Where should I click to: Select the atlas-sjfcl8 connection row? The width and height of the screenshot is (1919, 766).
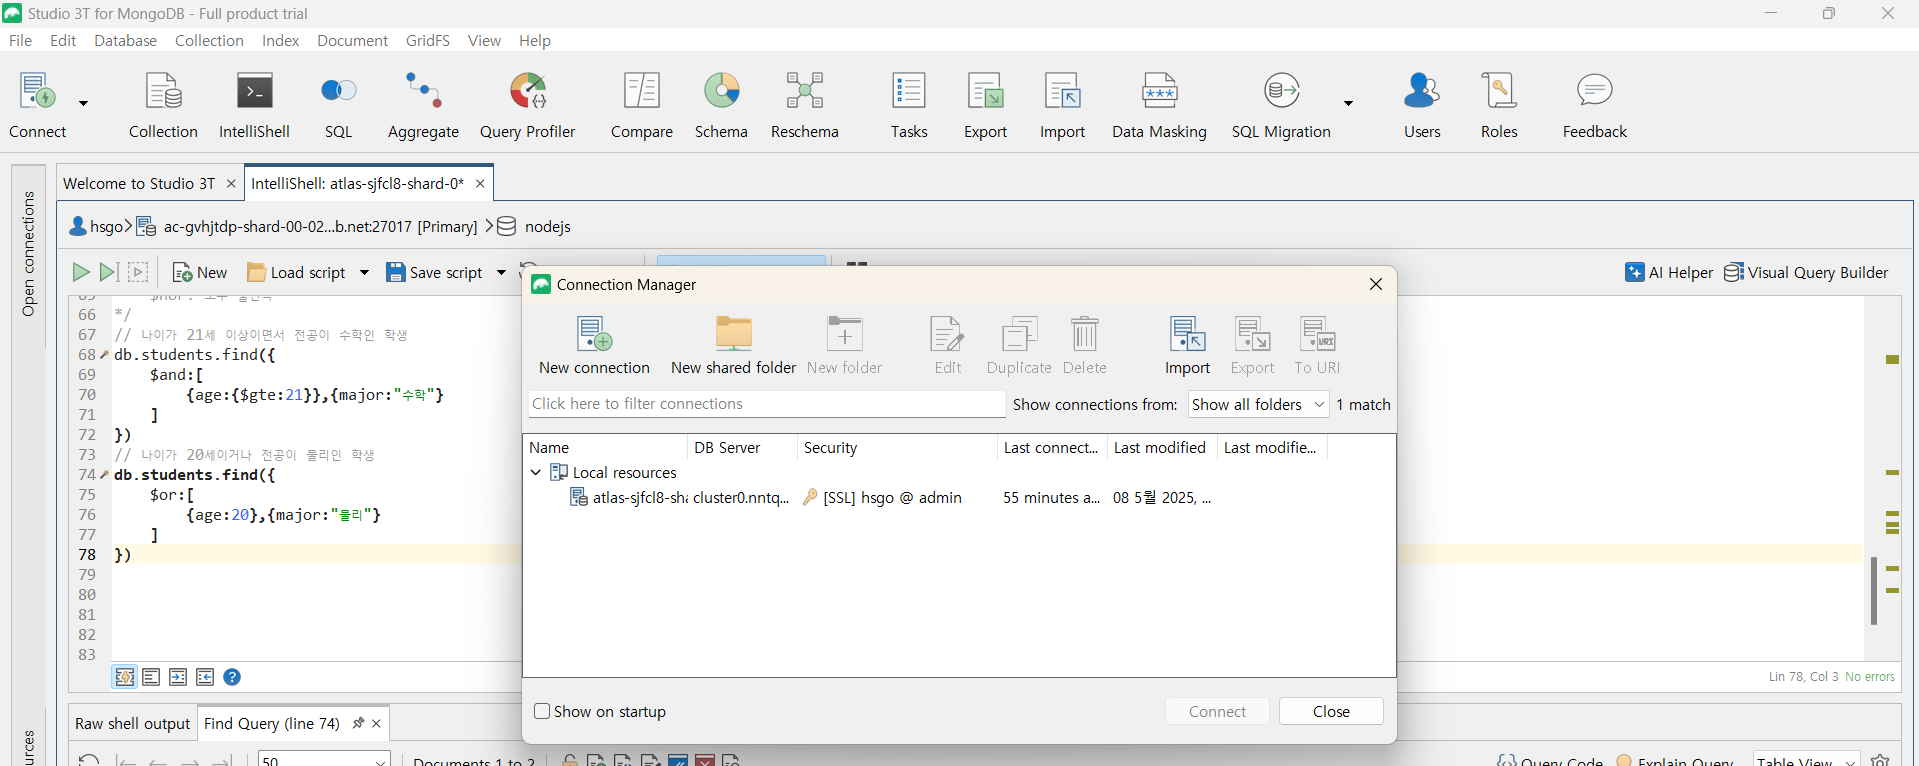pos(958,497)
